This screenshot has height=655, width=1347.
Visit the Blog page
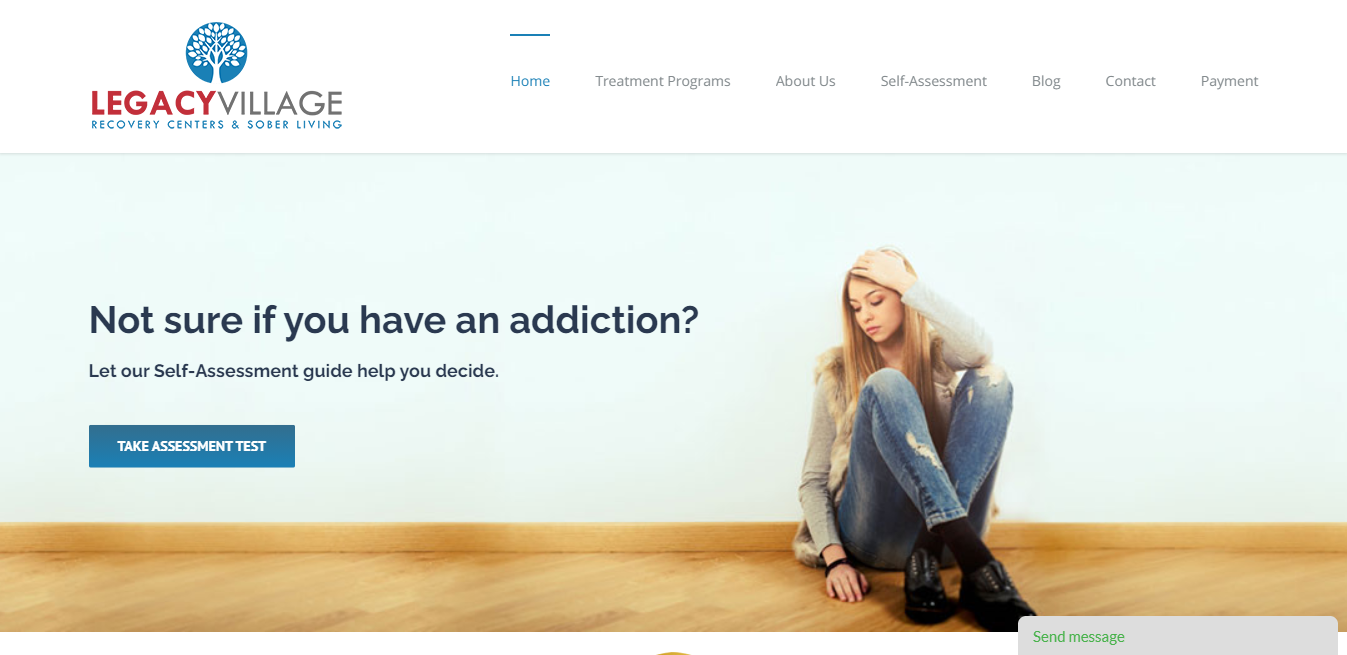pos(1046,81)
